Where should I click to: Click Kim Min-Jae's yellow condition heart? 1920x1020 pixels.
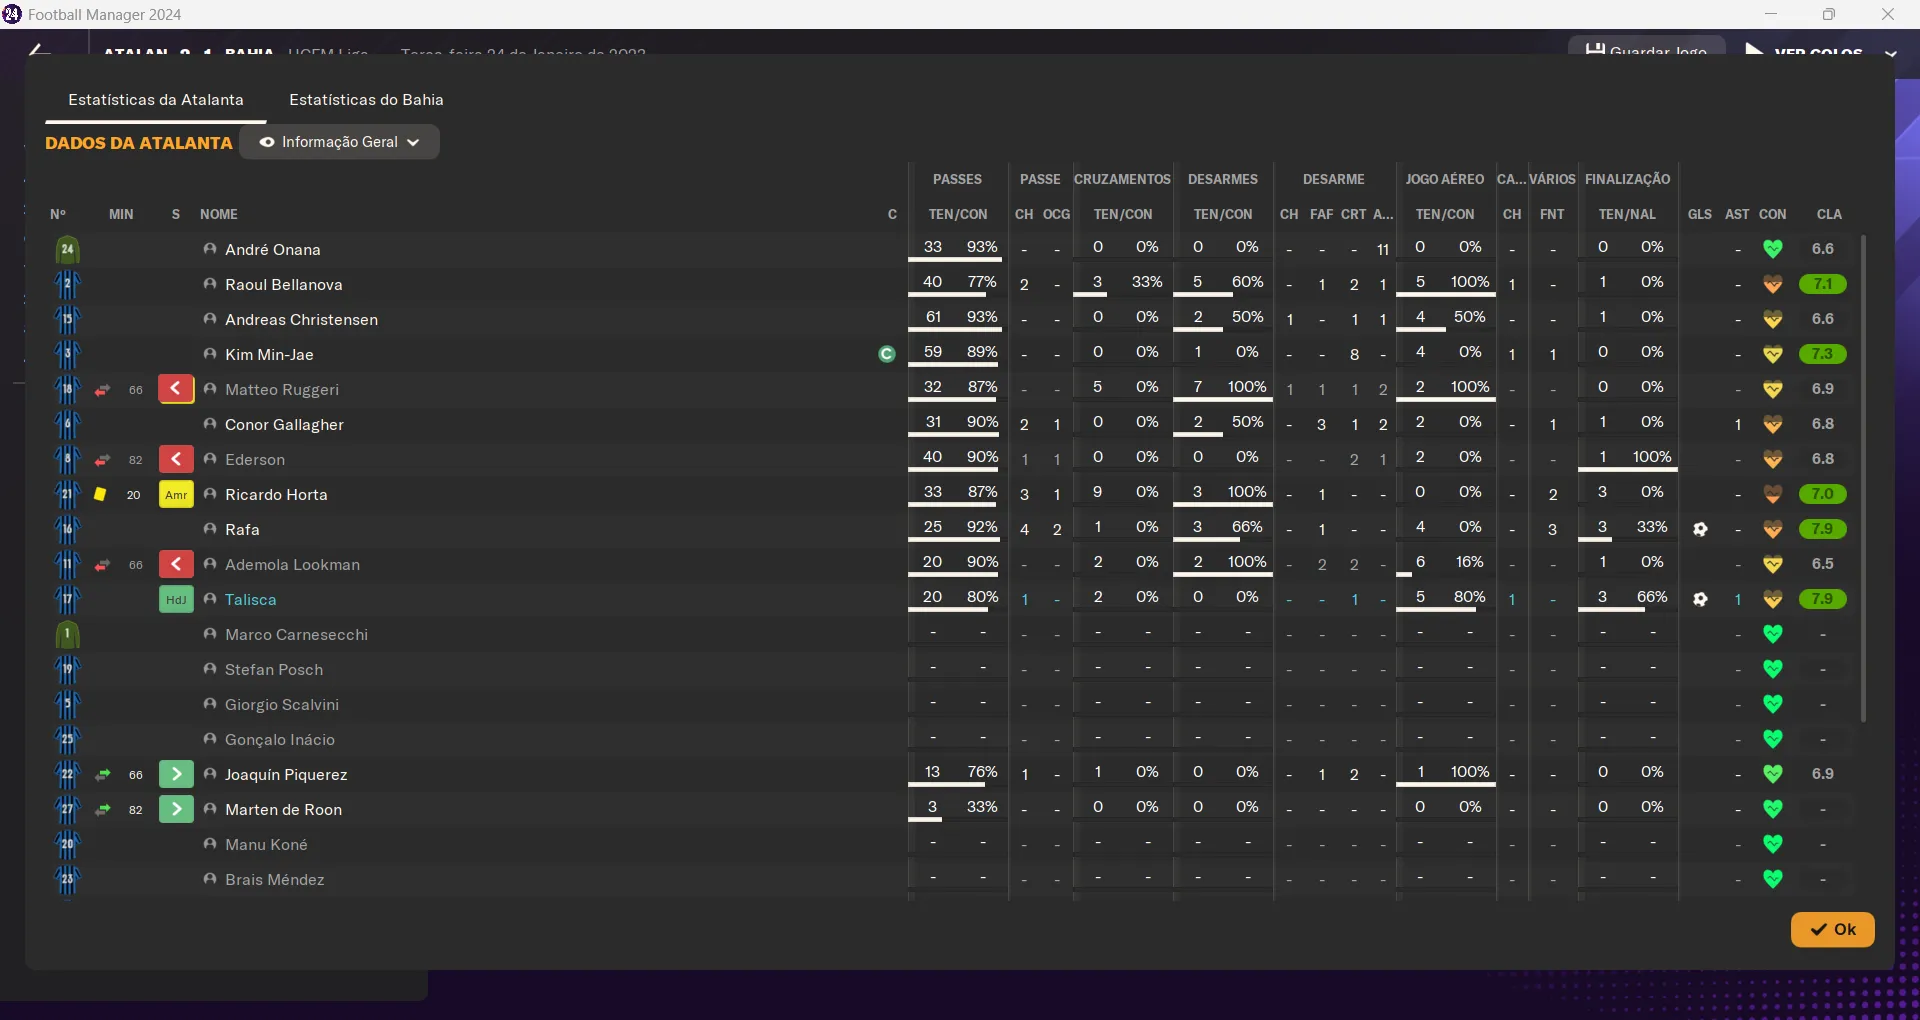[1773, 354]
